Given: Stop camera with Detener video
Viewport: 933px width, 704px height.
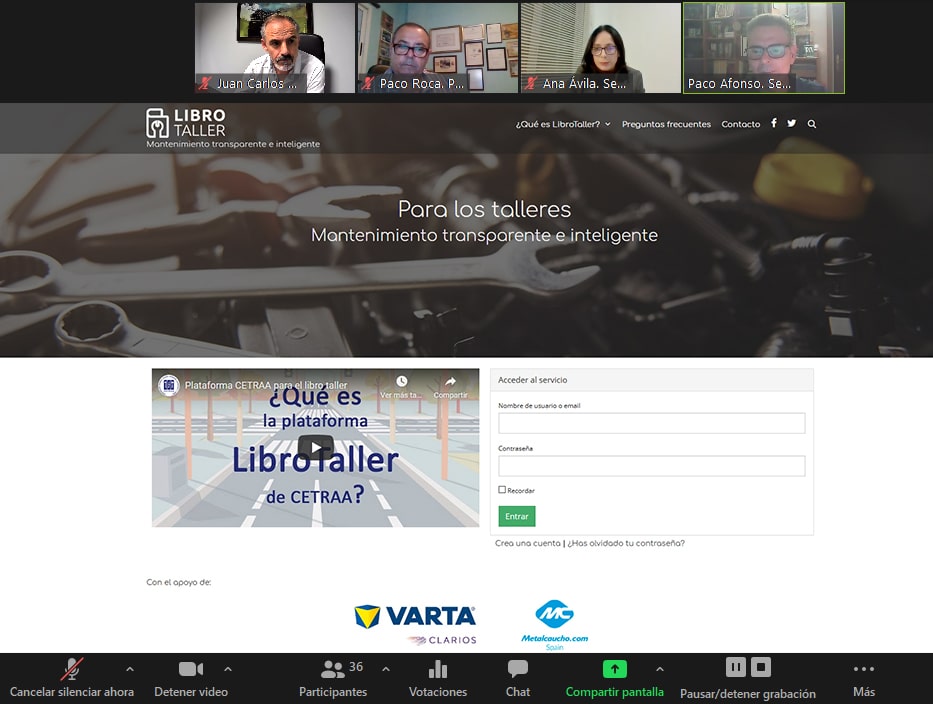Looking at the screenshot, I should click(191, 678).
